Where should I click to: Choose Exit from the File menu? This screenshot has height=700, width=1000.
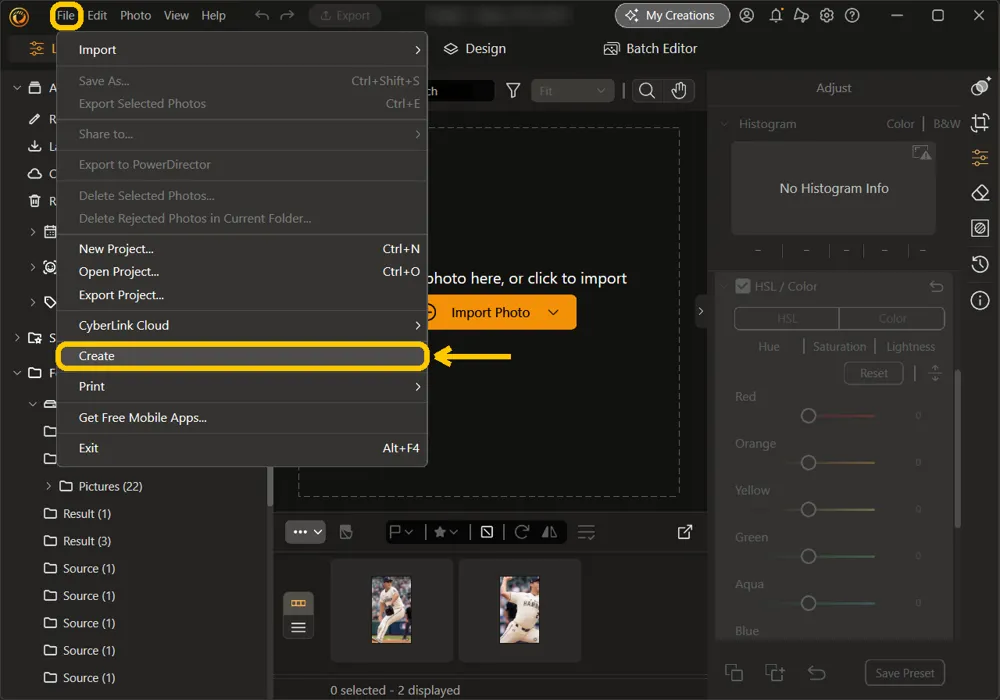click(x=242, y=448)
